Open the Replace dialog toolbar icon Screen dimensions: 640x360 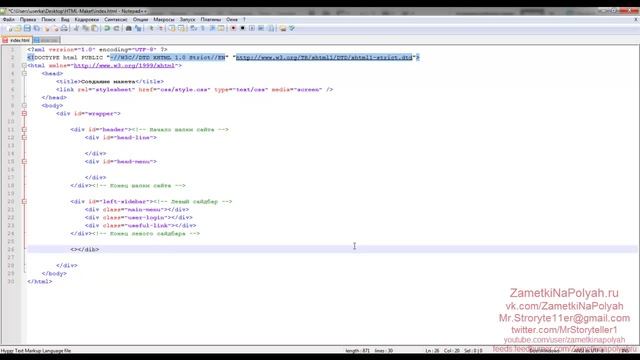click(x=138, y=29)
